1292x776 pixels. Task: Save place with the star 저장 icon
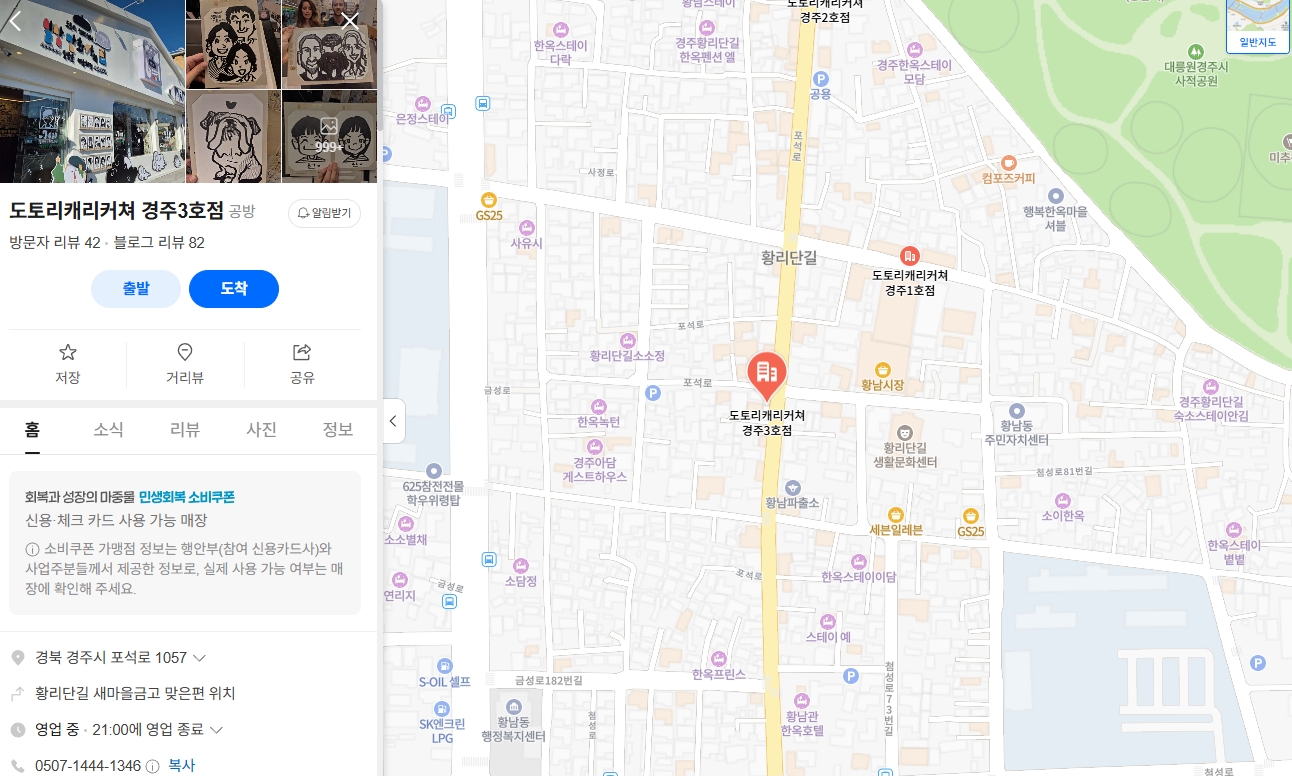coord(68,364)
